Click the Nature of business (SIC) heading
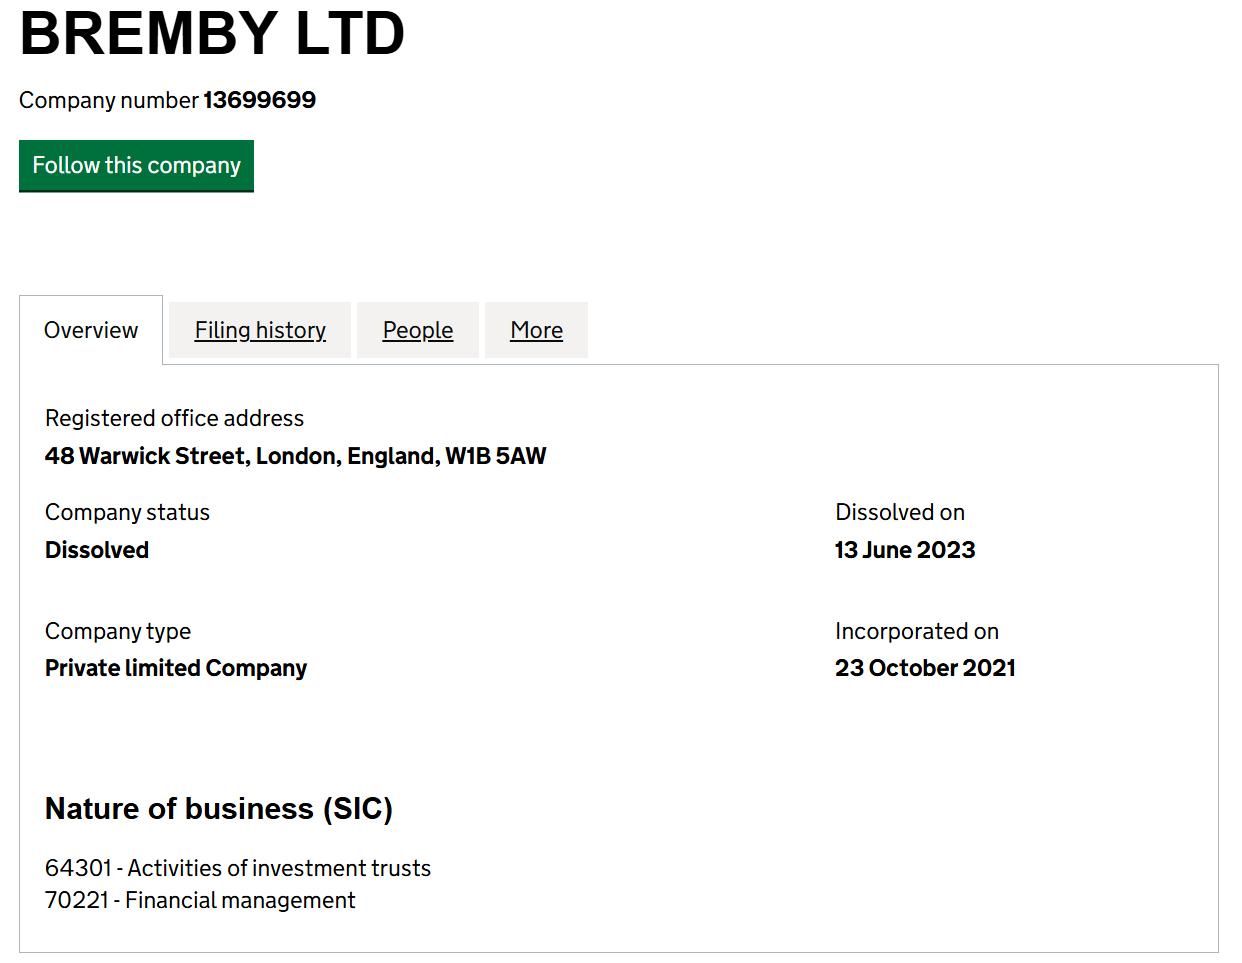Viewport: 1242px width, 963px height. [219, 808]
